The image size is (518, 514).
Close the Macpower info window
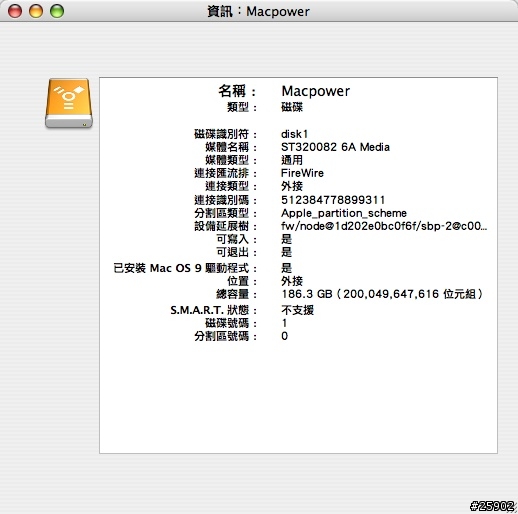coord(15,11)
